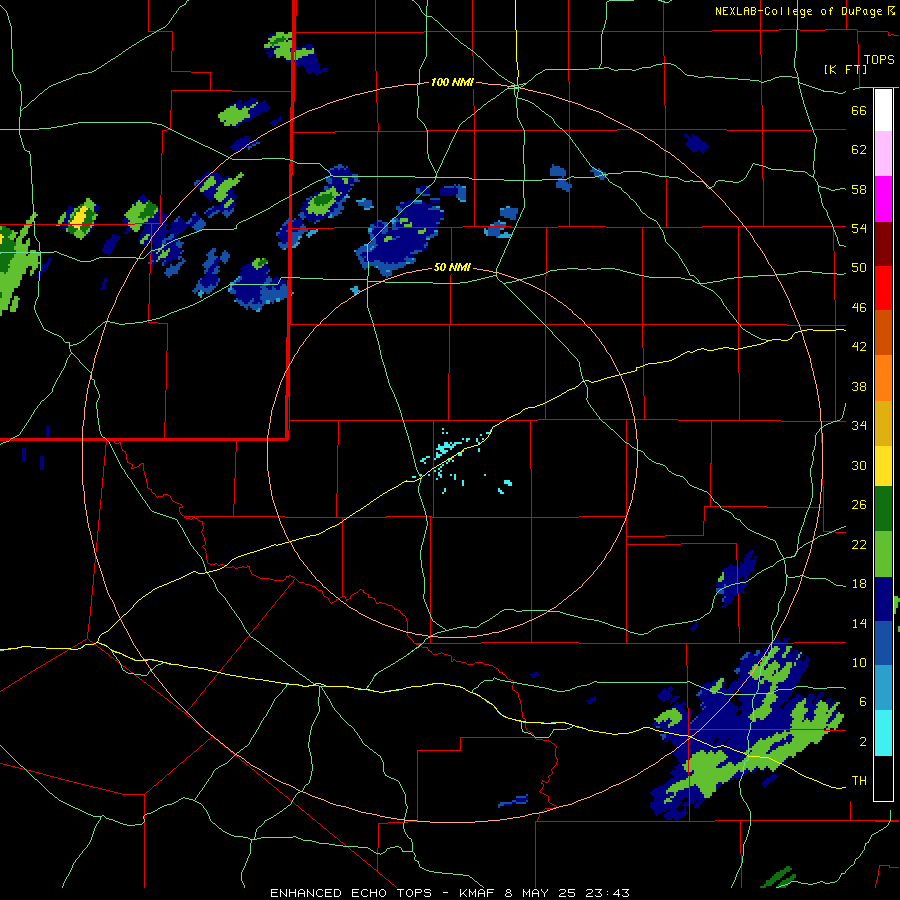This screenshot has width=900, height=900.
Task: Click the 22 legend value
Action: tap(859, 544)
